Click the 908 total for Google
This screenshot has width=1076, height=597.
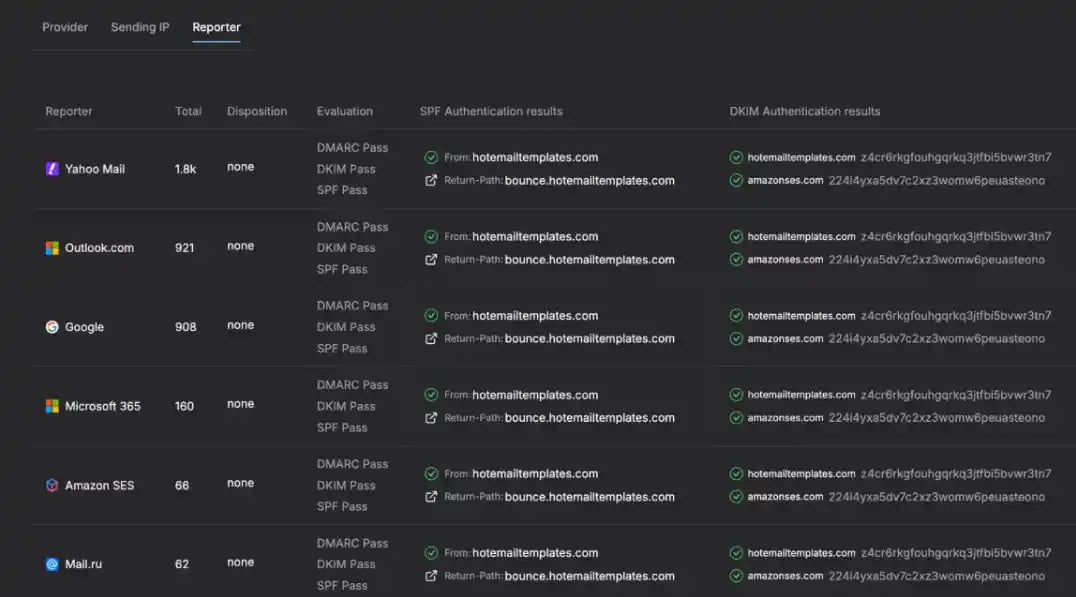click(185, 327)
